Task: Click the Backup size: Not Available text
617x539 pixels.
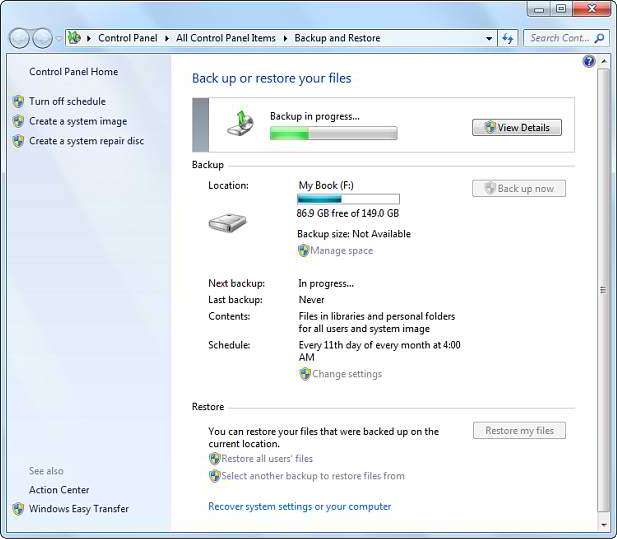Action: [354, 234]
